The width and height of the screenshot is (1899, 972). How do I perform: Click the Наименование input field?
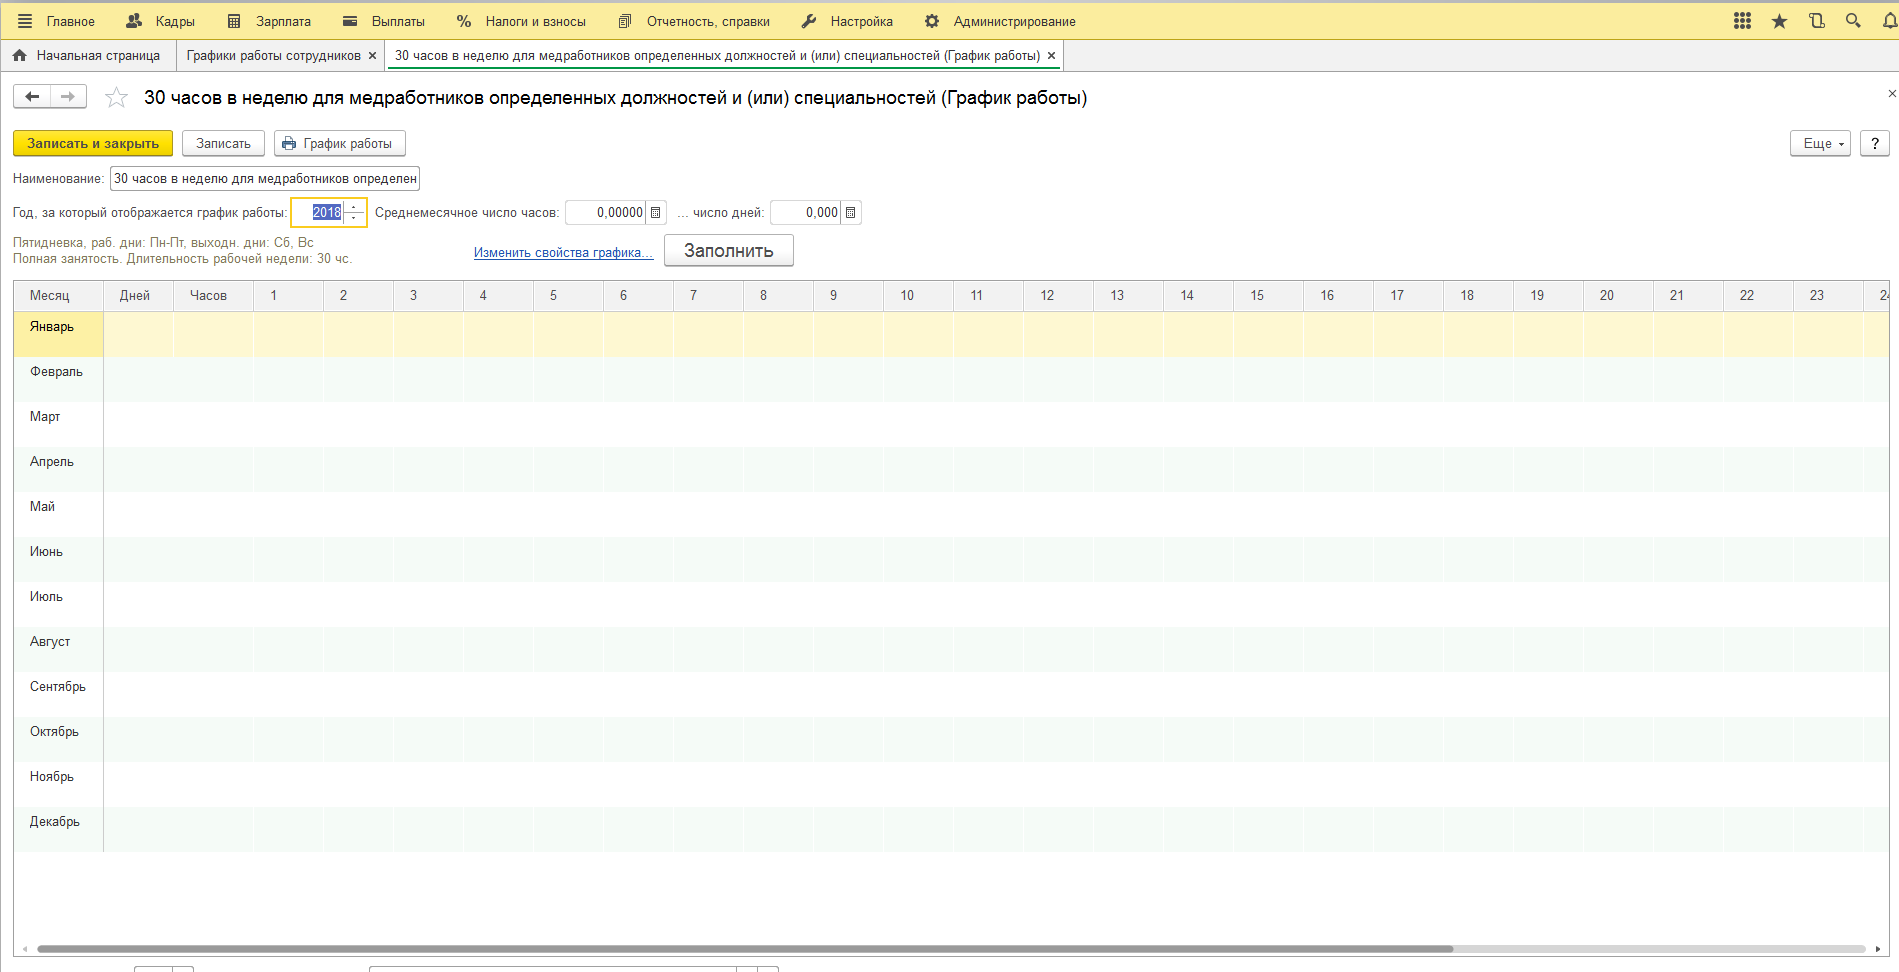265,179
